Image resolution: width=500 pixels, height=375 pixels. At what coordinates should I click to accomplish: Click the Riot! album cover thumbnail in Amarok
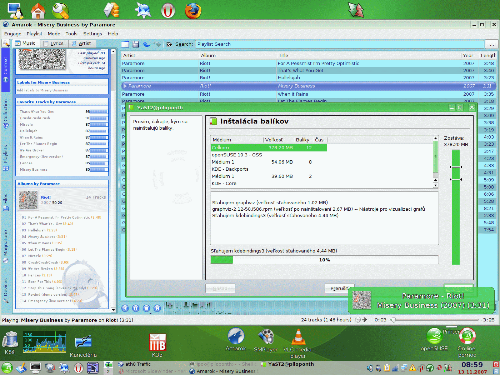click(x=28, y=200)
